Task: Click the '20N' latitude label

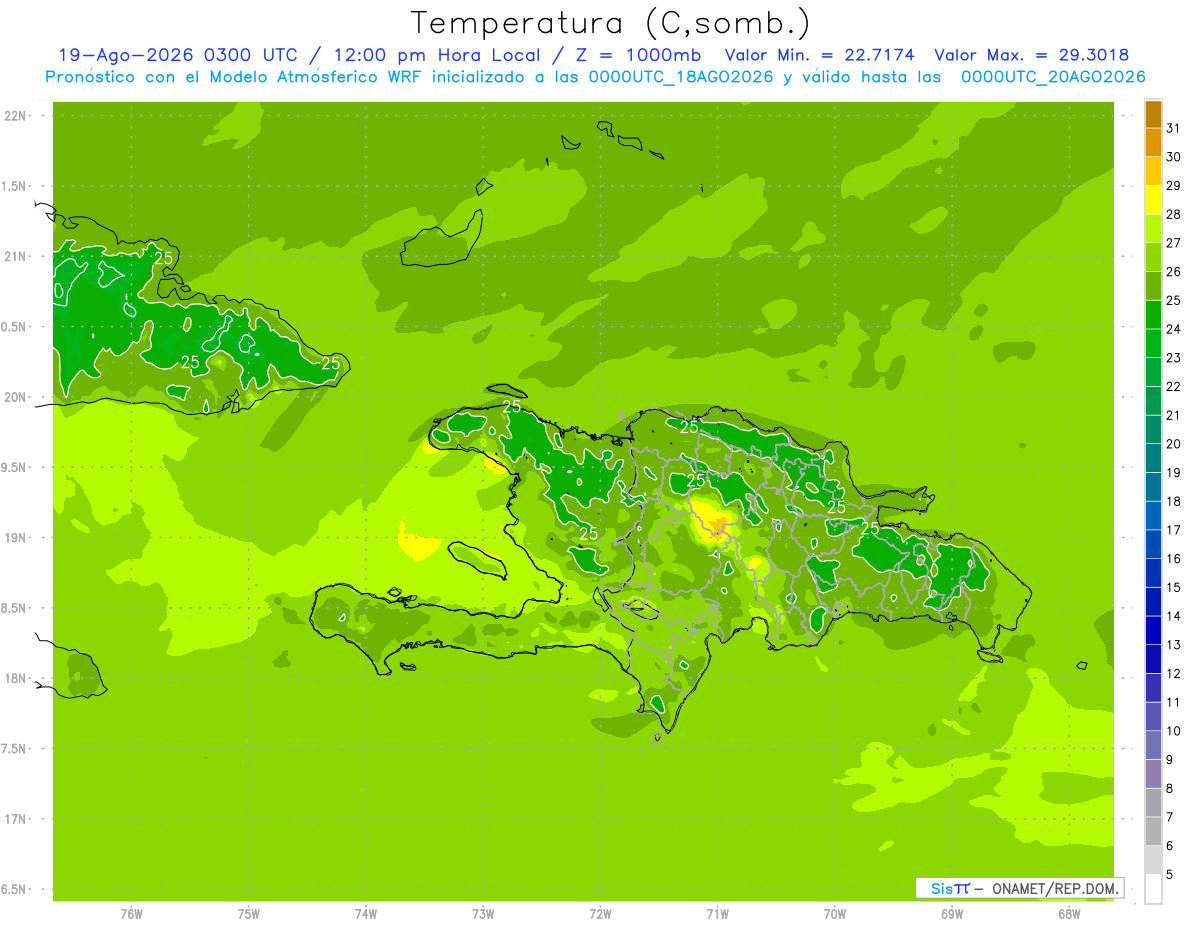Action: tap(15, 397)
